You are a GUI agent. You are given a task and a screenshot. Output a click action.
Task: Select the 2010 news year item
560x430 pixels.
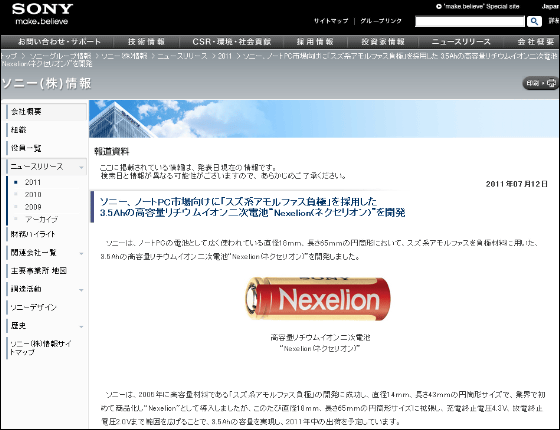[33, 195]
